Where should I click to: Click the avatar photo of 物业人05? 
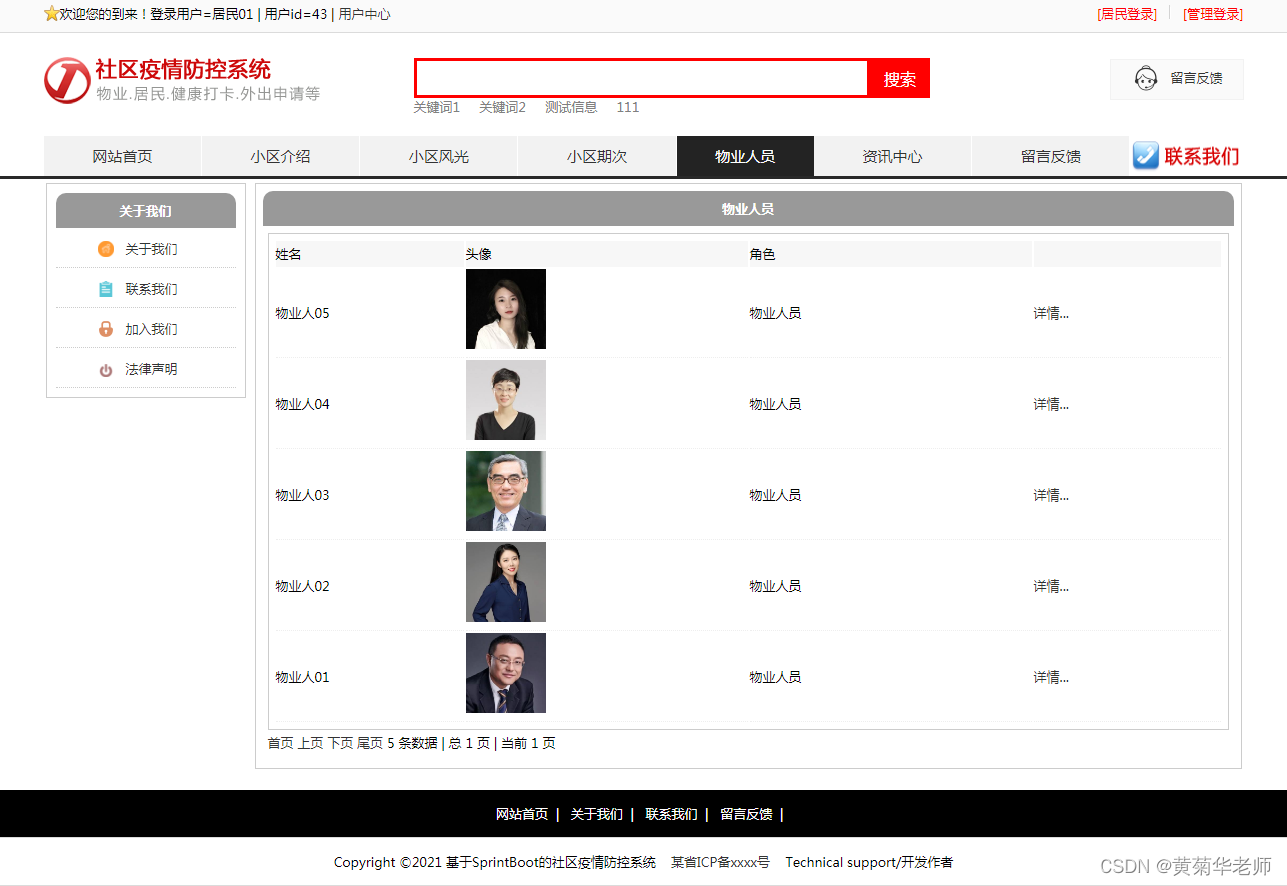506,309
